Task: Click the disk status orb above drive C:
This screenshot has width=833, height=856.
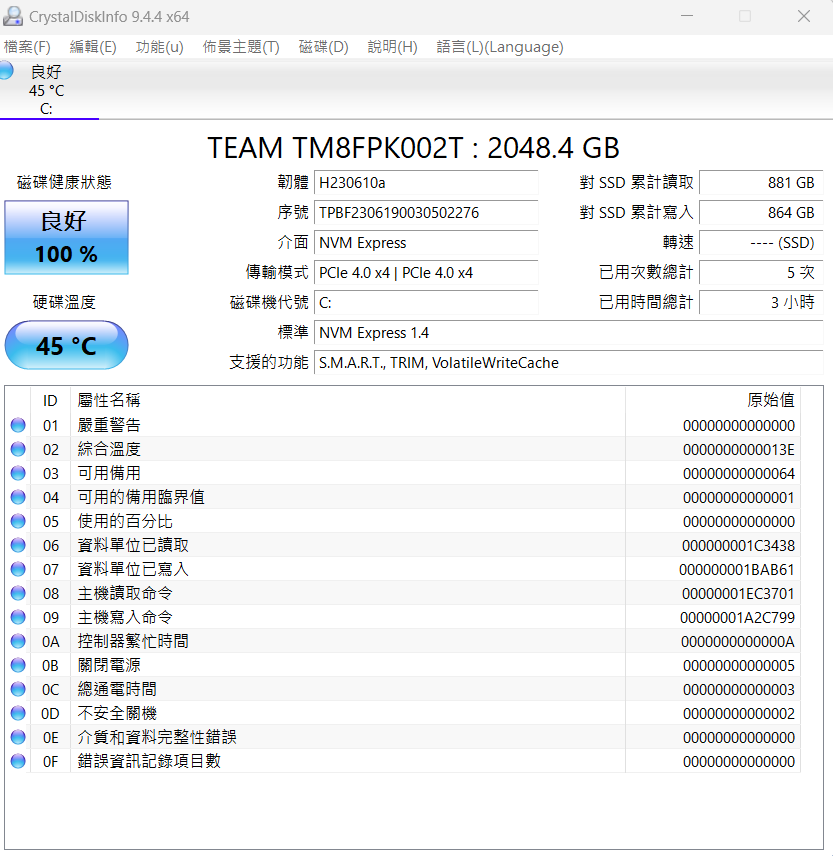Action: tap(6, 71)
